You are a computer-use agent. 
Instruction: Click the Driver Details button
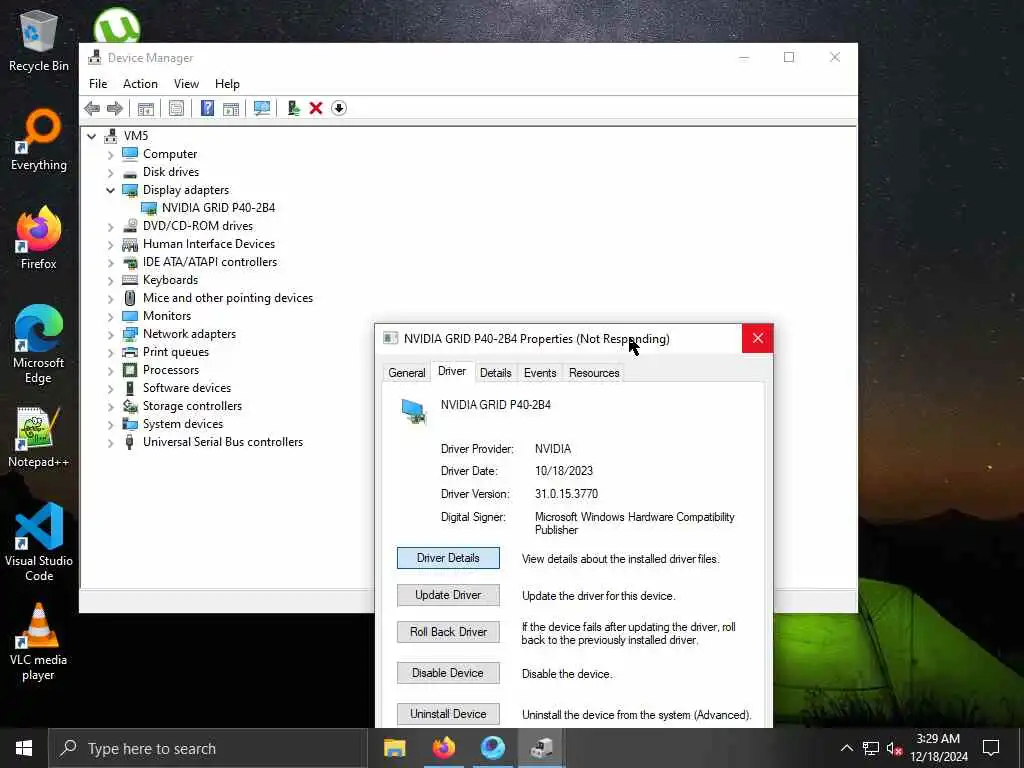click(448, 558)
